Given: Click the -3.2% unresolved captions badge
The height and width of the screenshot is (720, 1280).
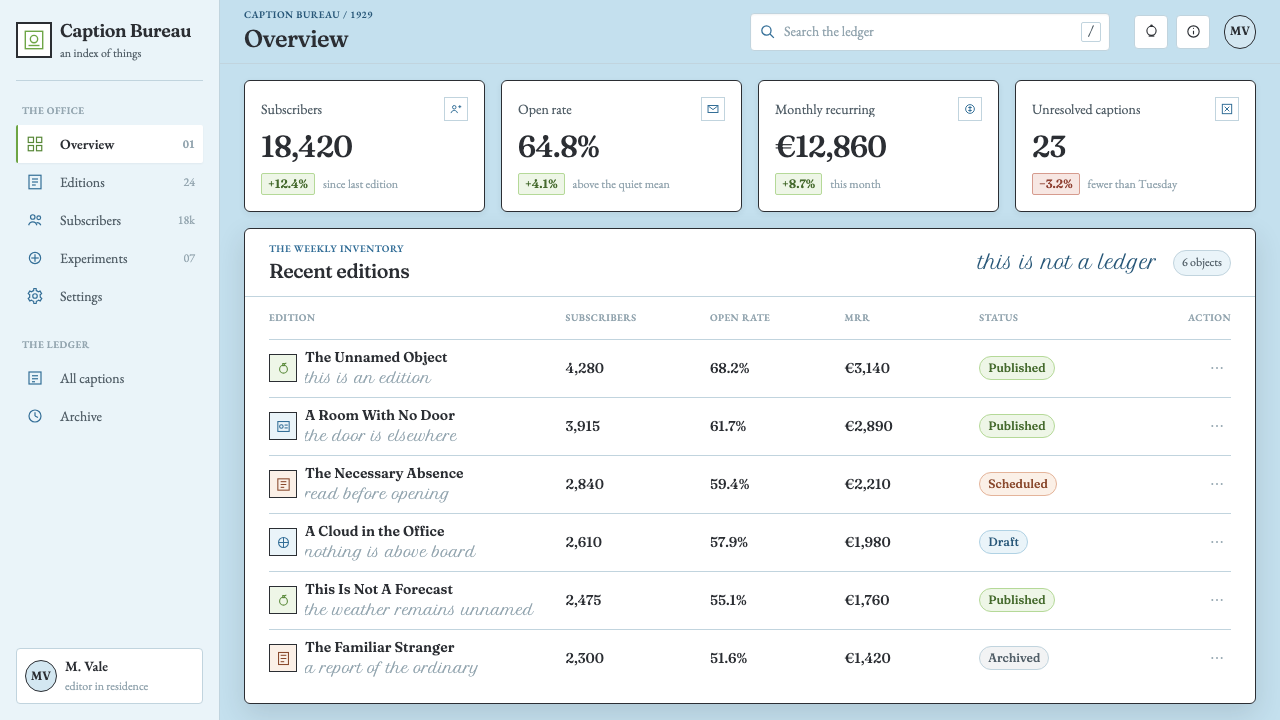Looking at the screenshot, I should click(x=1056, y=184).
